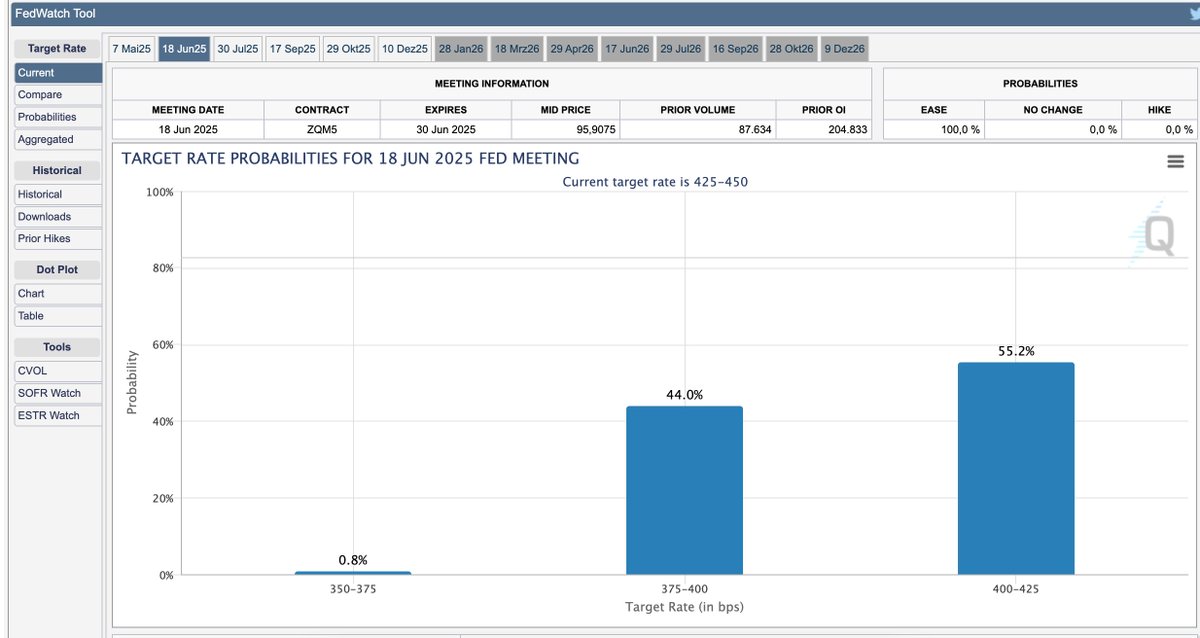Click the 350-375 bar in the chart
The height and width of the screenshot is (638, 1200).
tap(353, 573)
